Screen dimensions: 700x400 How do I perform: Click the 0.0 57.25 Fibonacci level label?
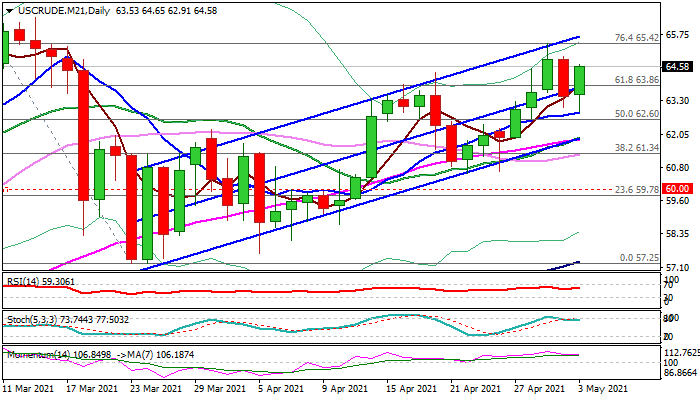(x=639, y=258)
